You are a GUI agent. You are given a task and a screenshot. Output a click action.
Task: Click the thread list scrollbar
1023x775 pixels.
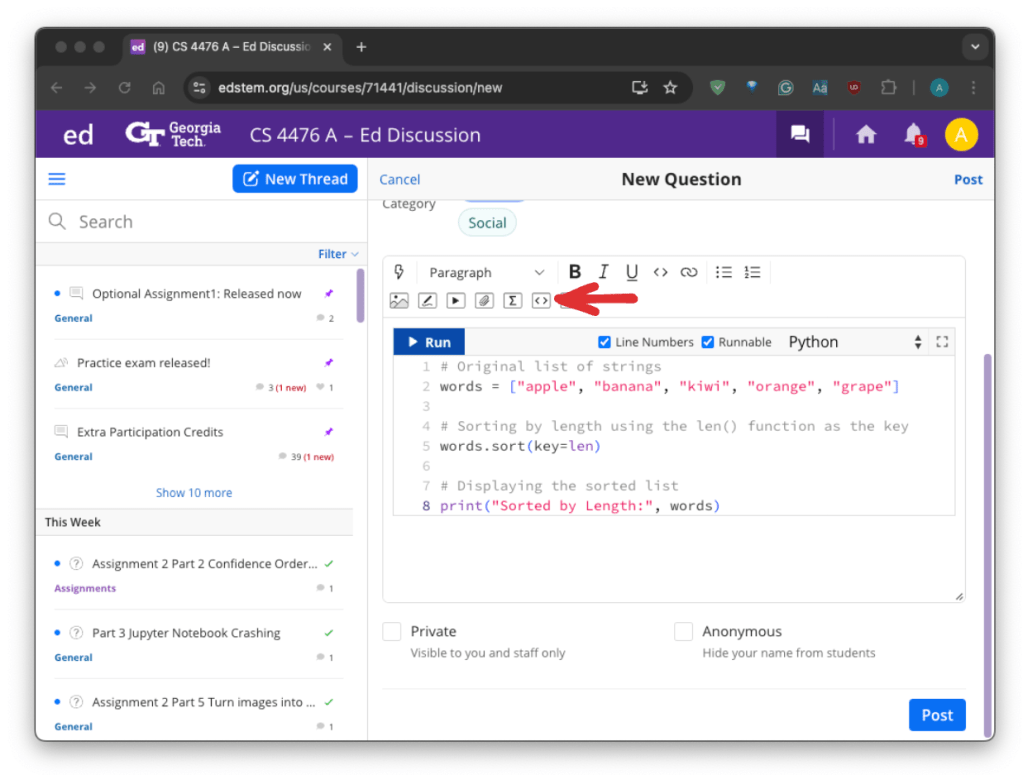click(360, 296)
